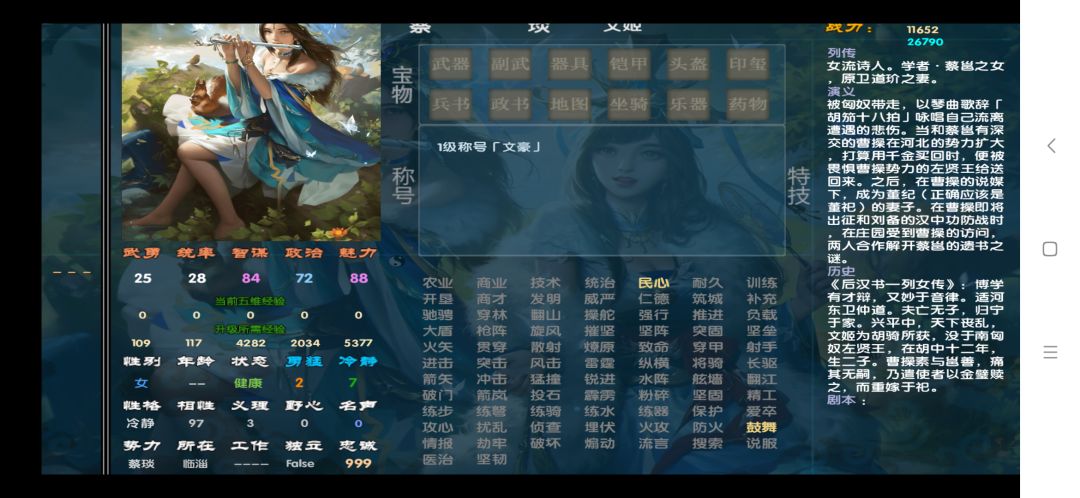This screenshot has width=1080, height=498.
Task: Tap the Android home square icon
Action: 1050,249
